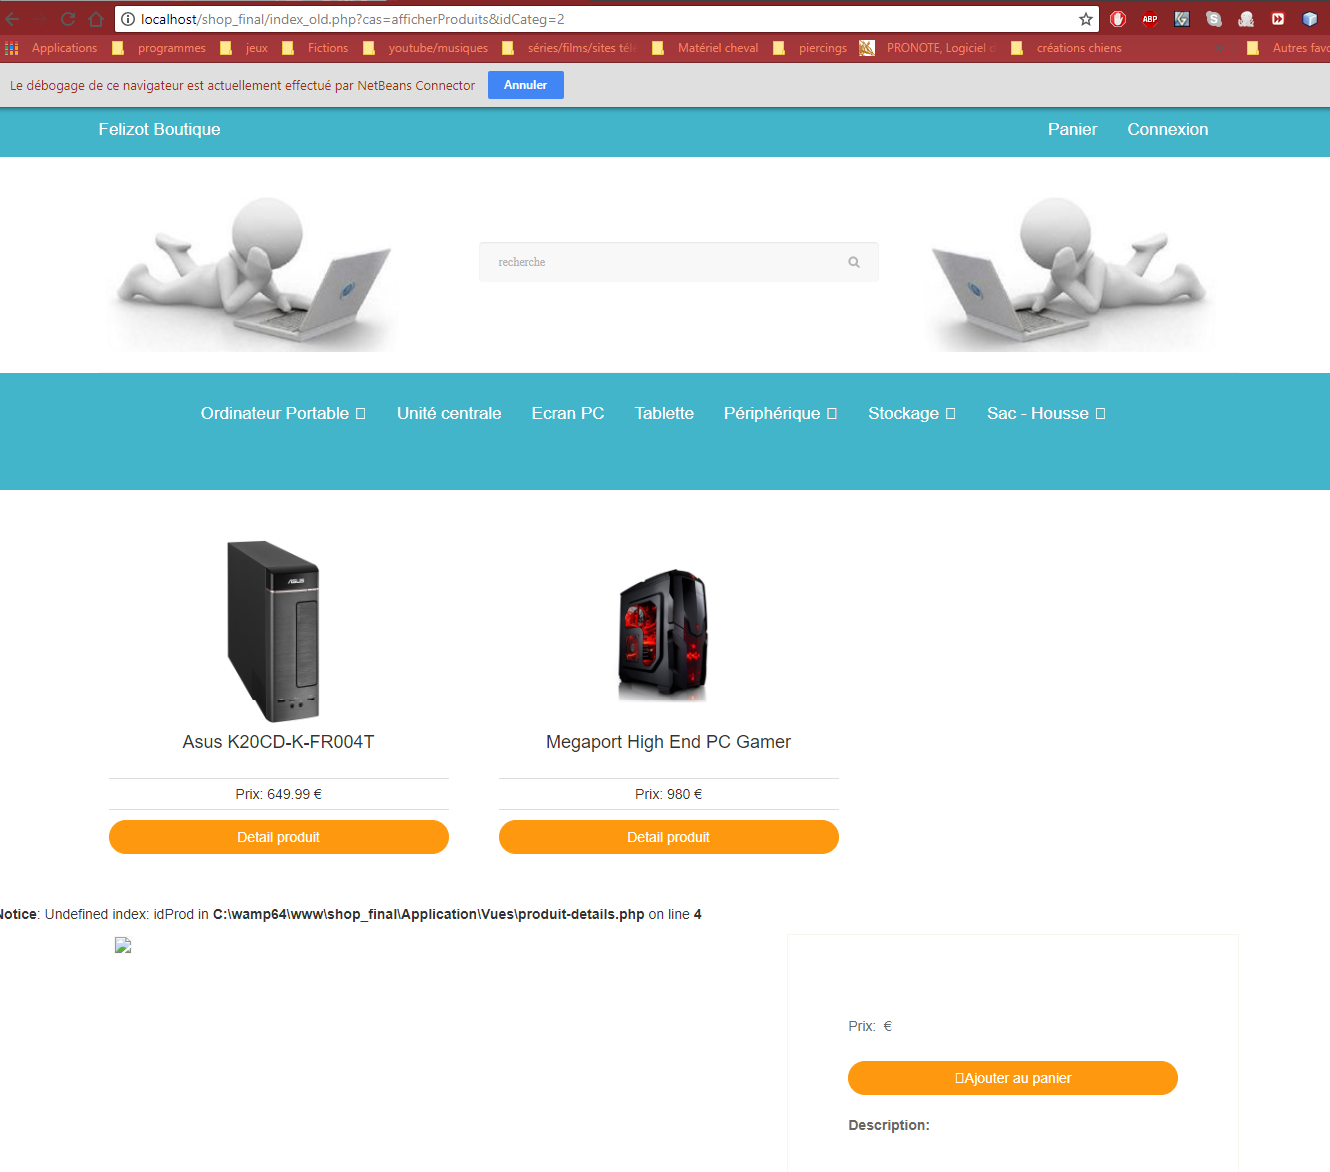Click Detail produit for Asus K20CD
The image size is (1330, 1172).
(279, 837)
